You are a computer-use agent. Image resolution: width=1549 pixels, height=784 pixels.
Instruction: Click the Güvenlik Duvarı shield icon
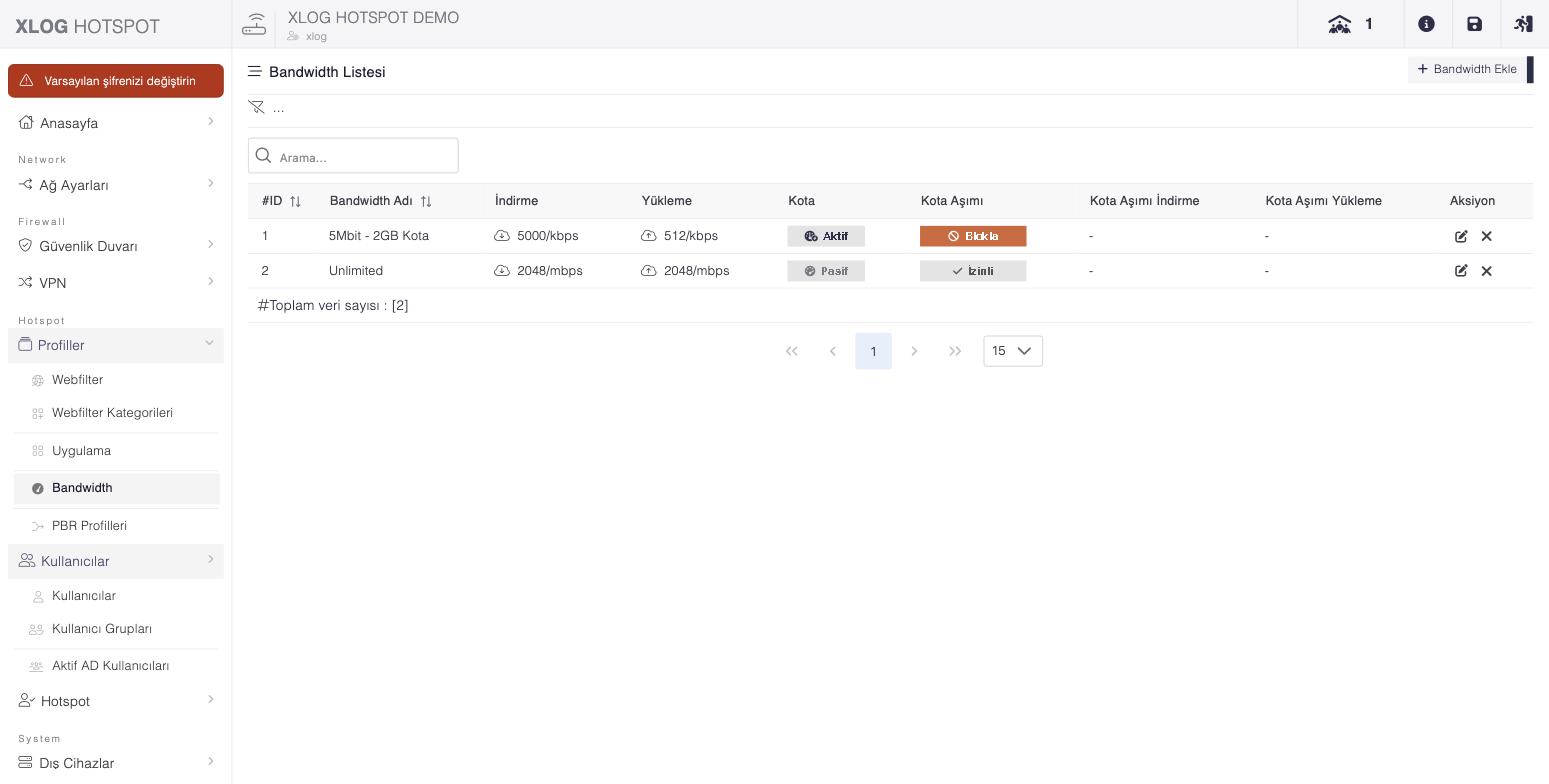click(x=26, y=246)
